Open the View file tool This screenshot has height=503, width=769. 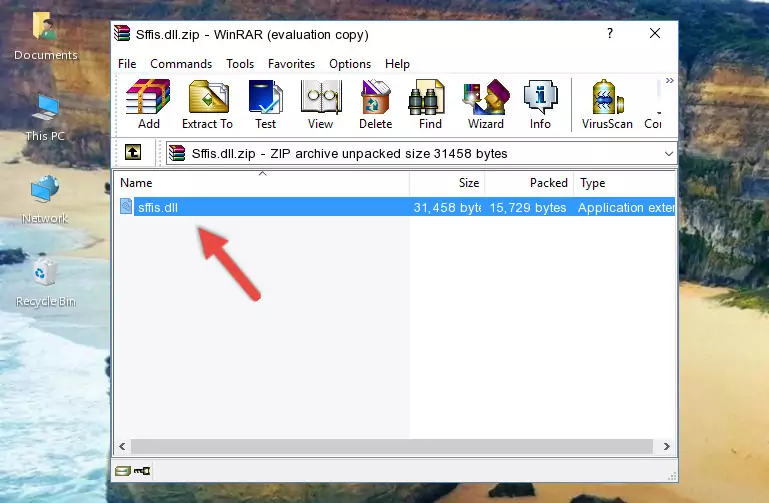click(321, 104)
